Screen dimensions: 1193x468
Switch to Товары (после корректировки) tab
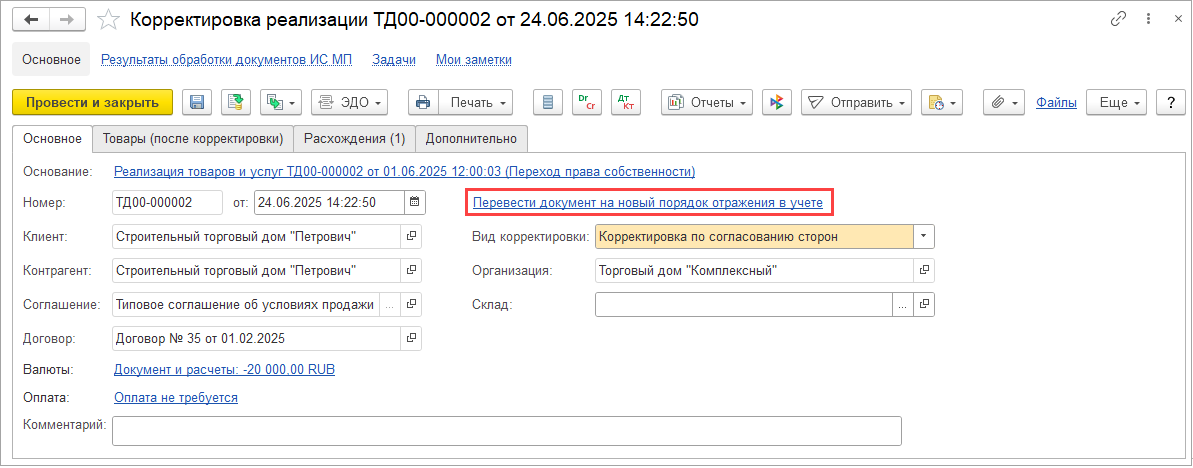click(192, 138)
